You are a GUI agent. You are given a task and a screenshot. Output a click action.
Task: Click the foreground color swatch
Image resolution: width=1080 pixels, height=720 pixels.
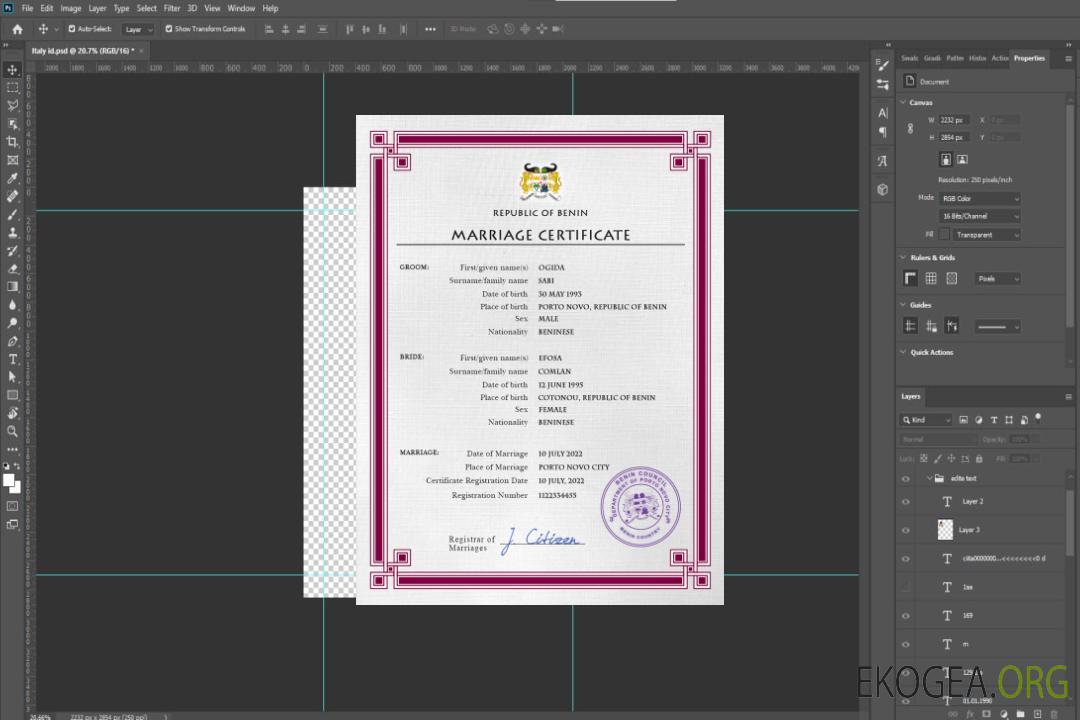[x=8, y=480]
